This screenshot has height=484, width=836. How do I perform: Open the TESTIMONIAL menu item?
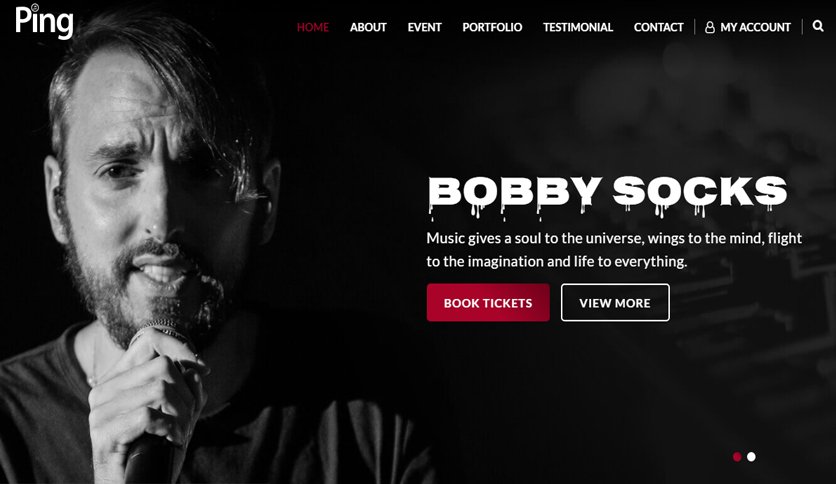tap(578, 27)
